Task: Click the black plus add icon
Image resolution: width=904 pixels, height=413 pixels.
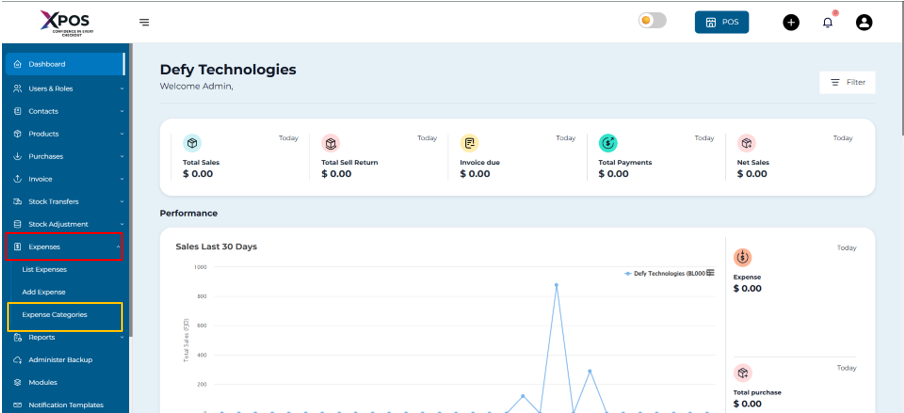Action: (791, 22)
